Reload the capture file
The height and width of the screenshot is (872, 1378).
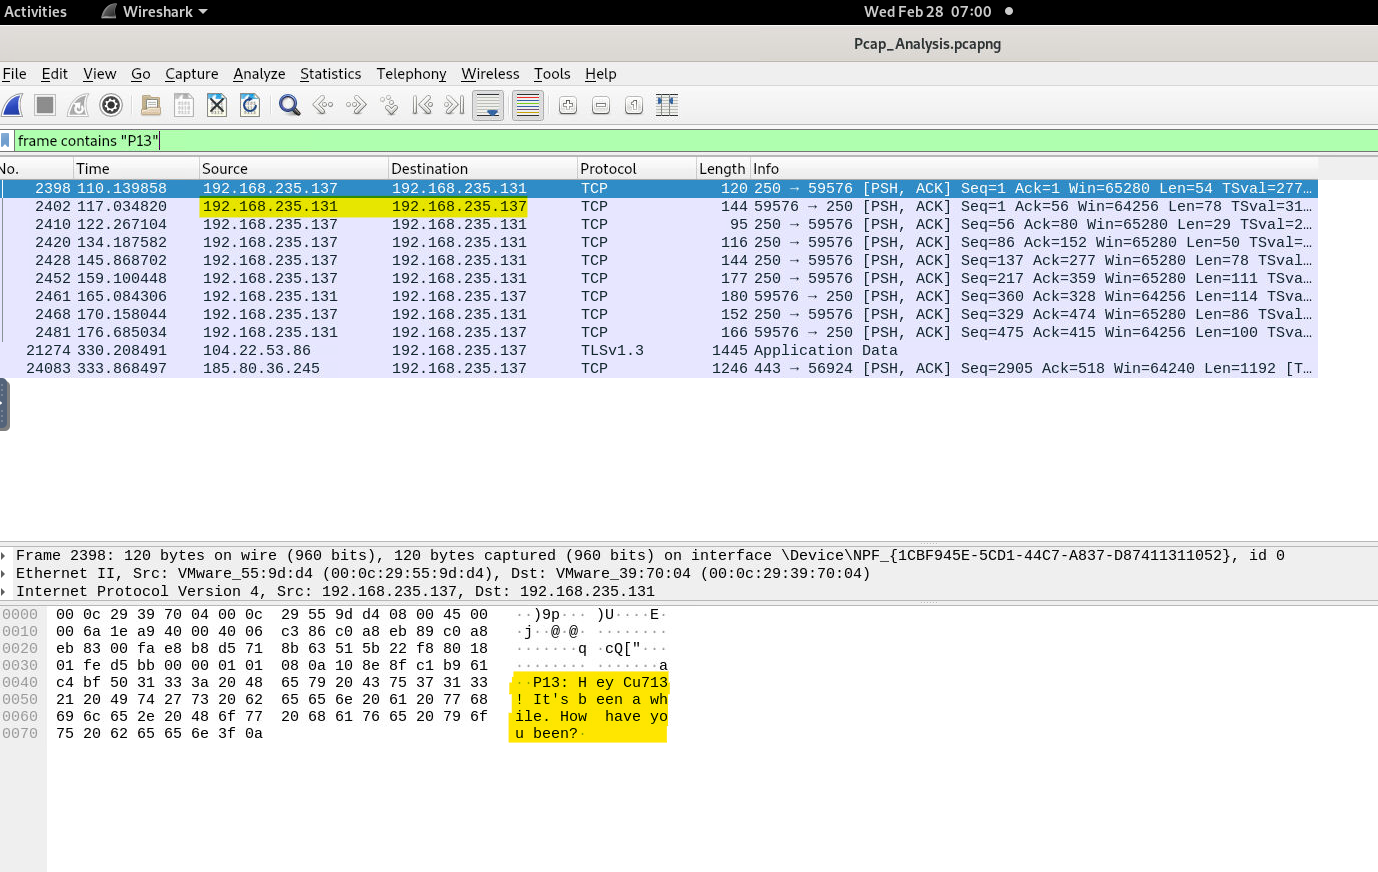coord(250,105)
